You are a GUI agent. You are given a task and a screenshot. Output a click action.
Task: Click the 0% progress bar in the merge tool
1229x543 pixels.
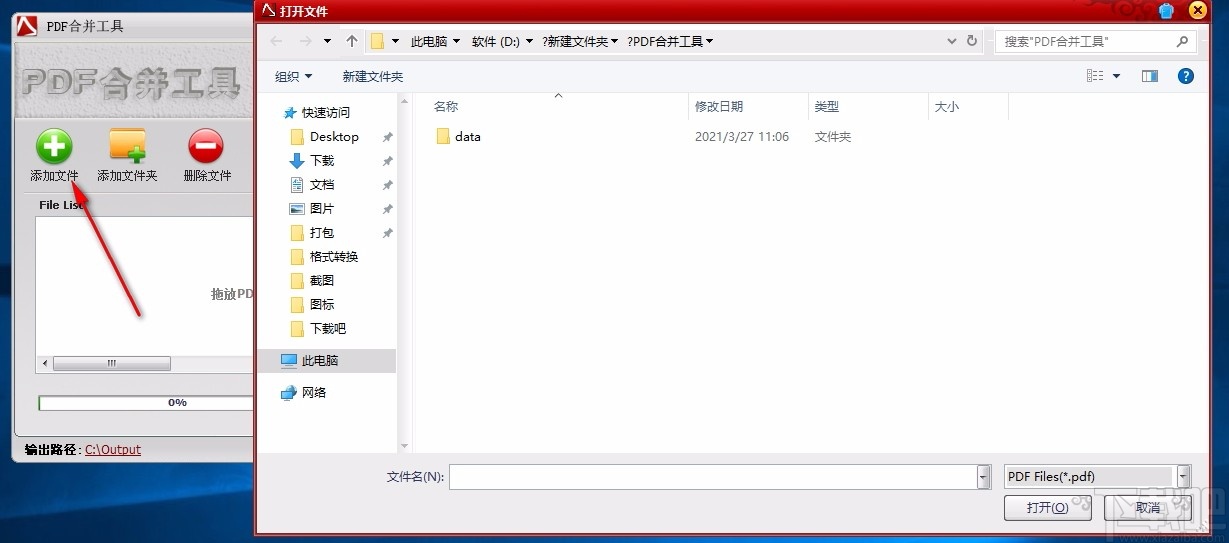pos(146,403)
